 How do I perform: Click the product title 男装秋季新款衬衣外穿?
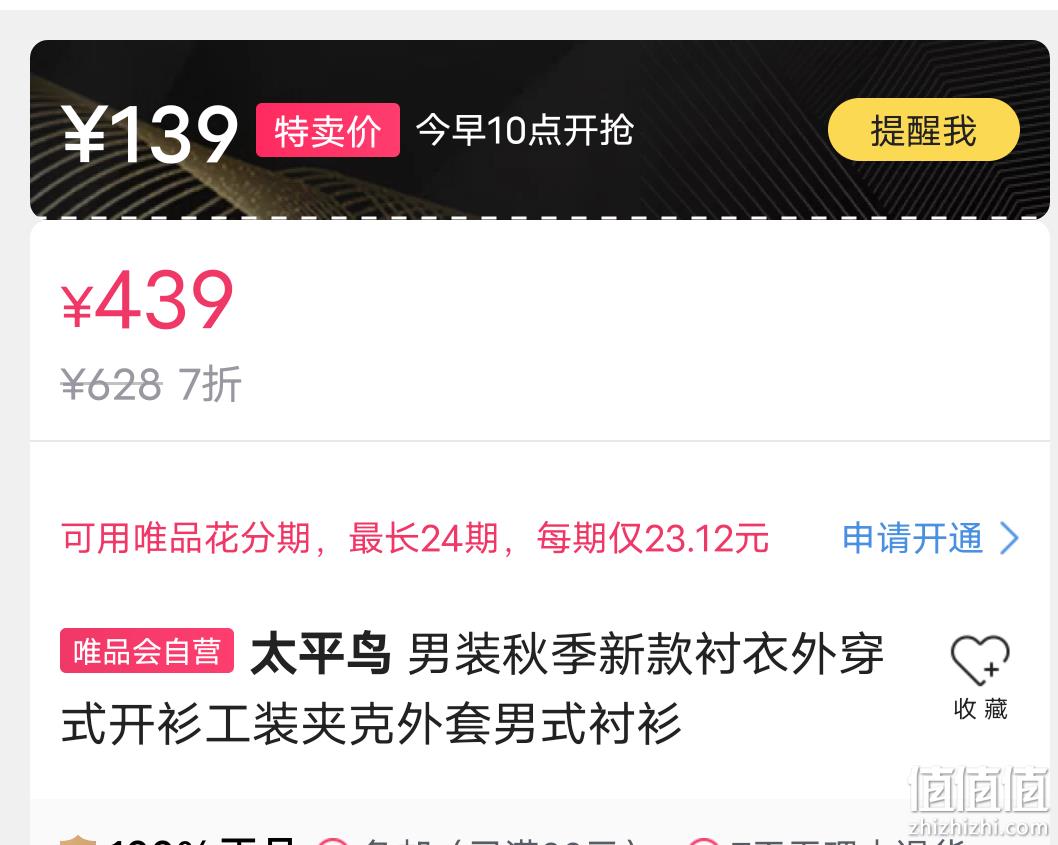click(x=646, y=654)
